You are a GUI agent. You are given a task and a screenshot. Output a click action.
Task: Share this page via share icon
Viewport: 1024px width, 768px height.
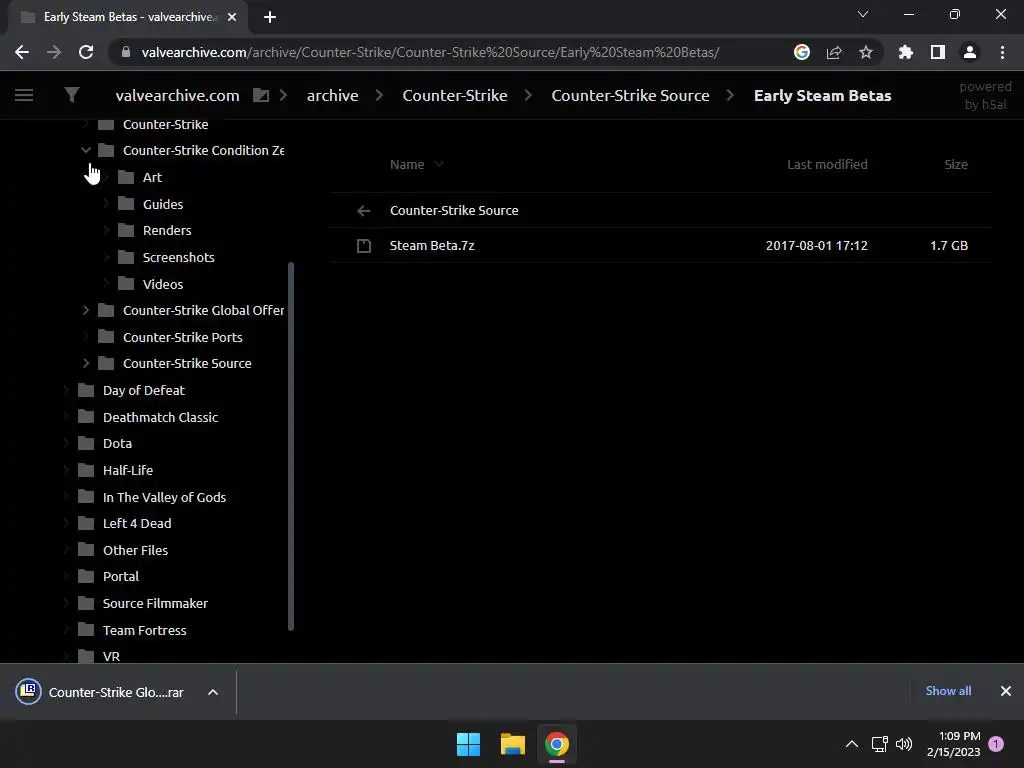834,52
